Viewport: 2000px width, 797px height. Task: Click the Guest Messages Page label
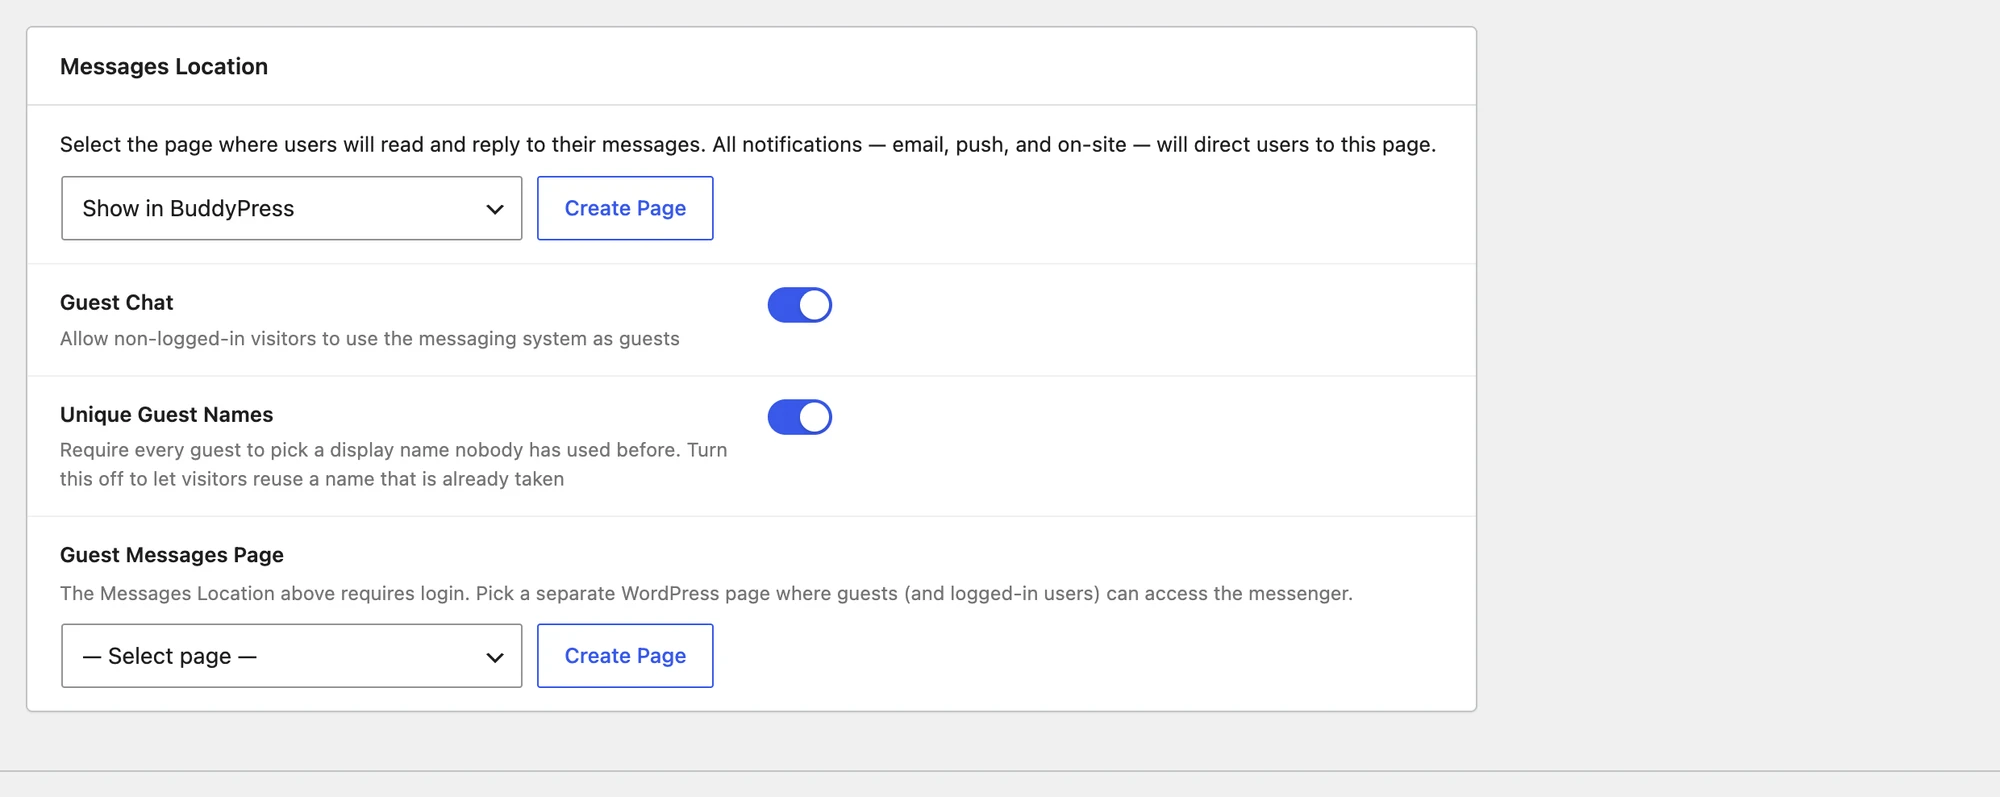tap(172, 555)
